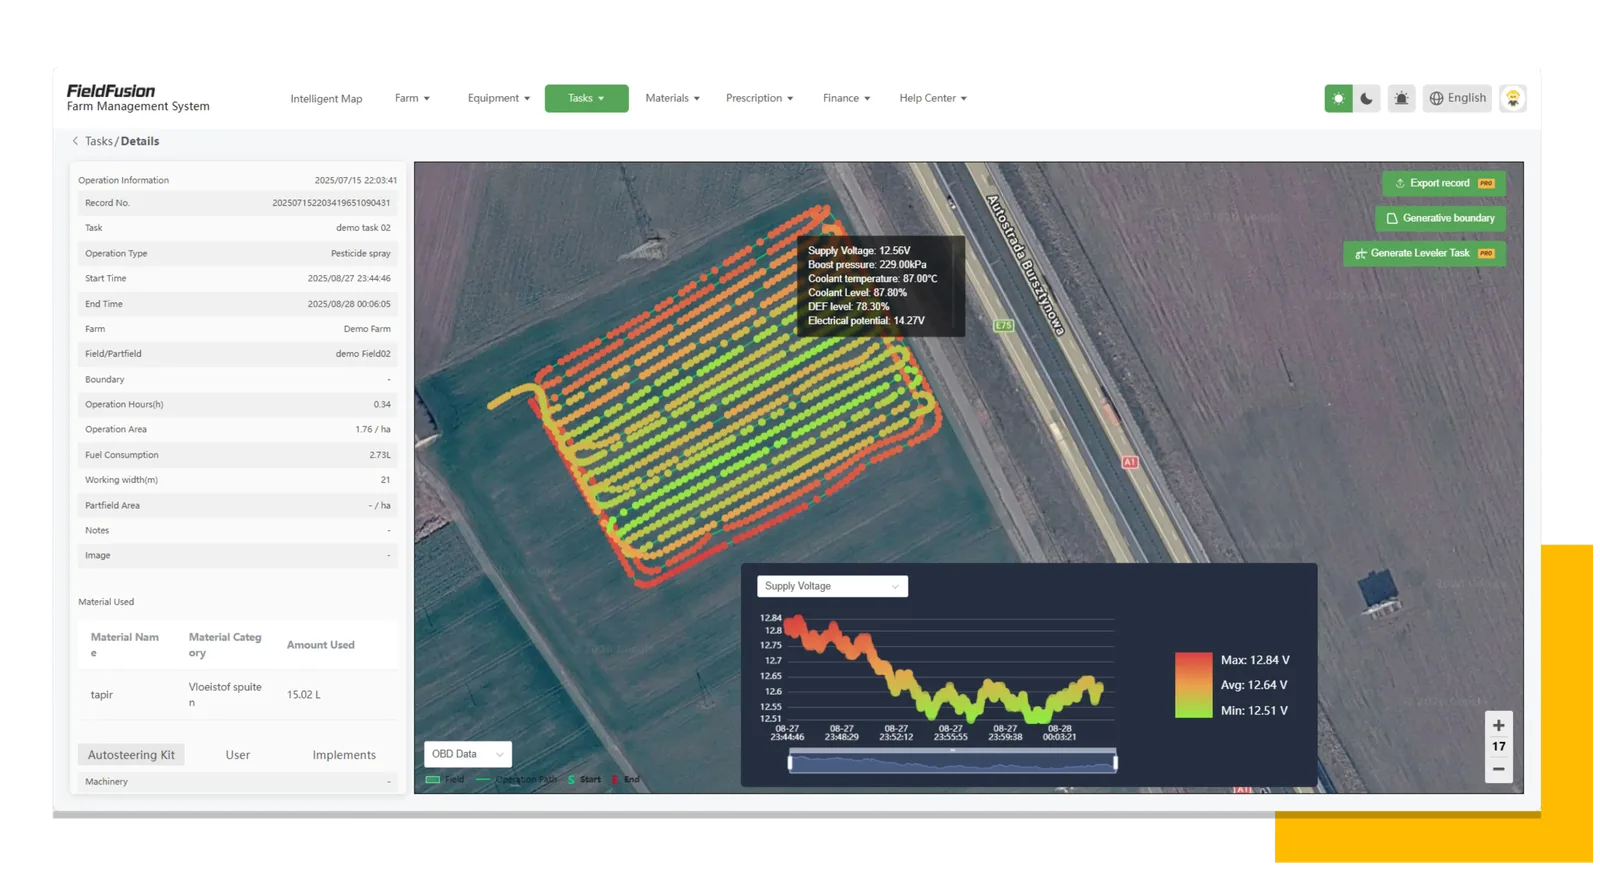
Task: Open the Help Center menu
Action: point(932,98)
